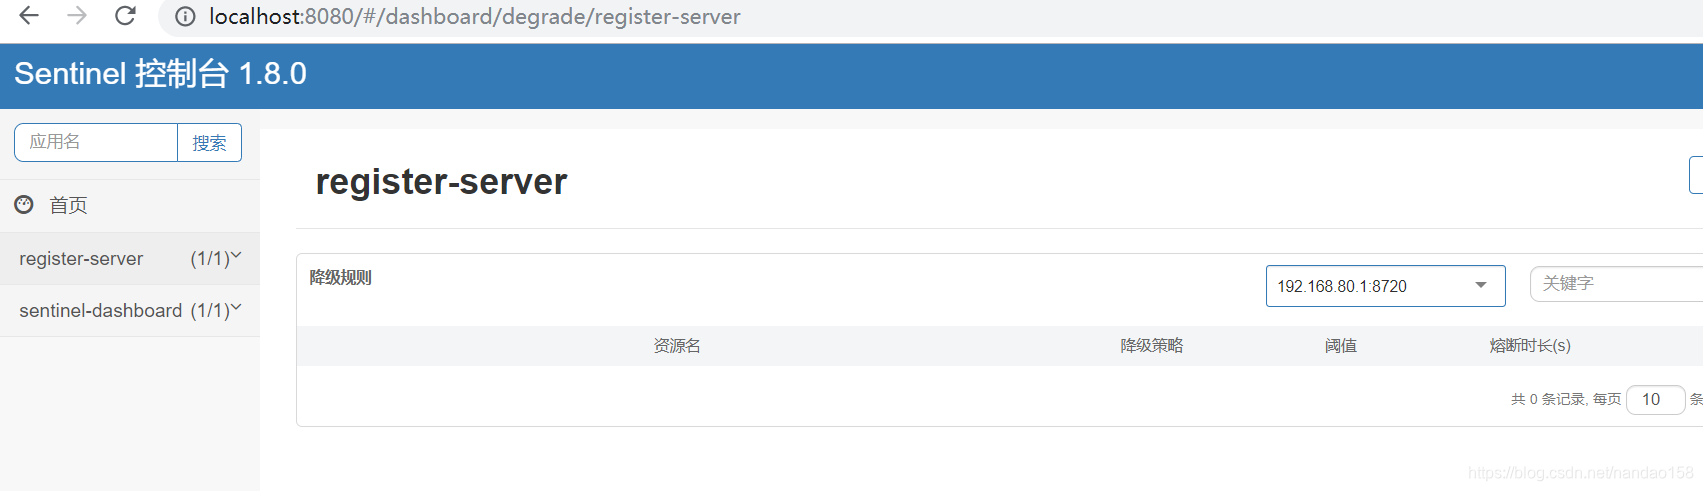This screenshot has width=1703, height=491.
Task: Click the 关键字 keyword filter field
Action: coord(1616,284)
